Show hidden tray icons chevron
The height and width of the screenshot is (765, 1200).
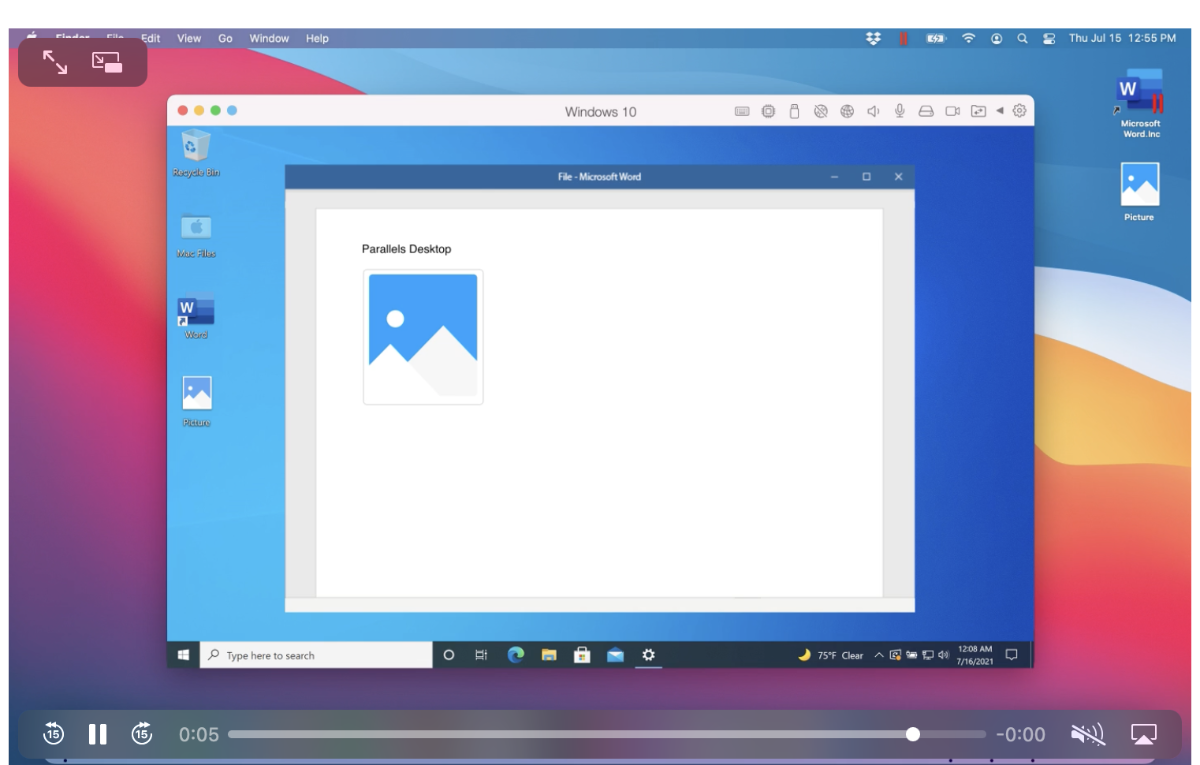(879, 655)
